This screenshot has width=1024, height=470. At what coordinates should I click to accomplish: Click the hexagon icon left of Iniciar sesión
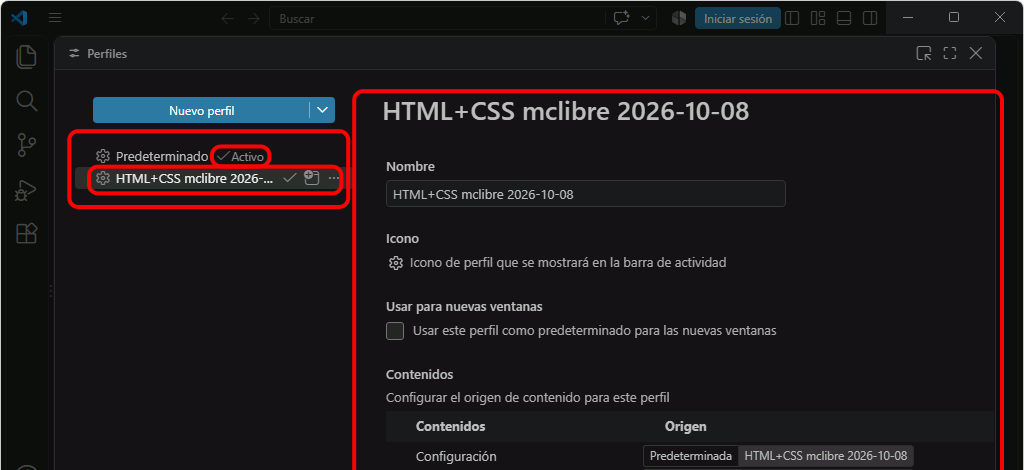point(679,18)
